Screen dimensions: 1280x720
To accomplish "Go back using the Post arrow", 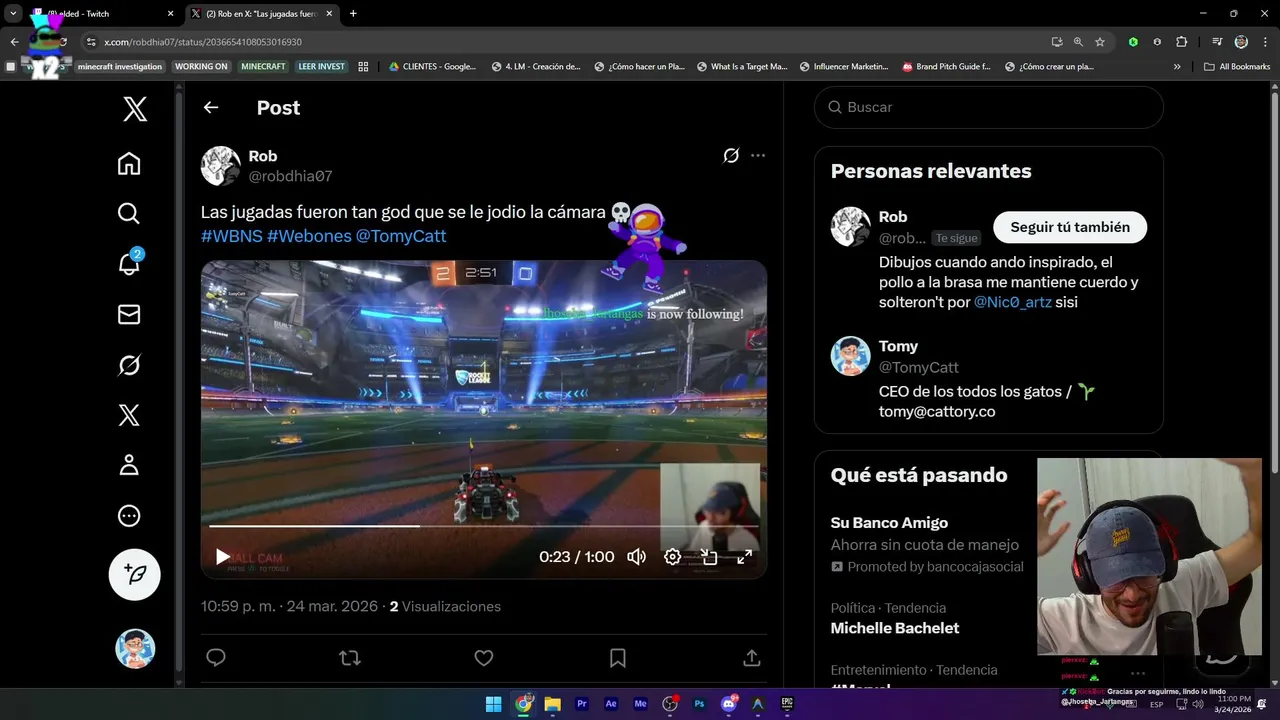I will click(x=210, y=107).
